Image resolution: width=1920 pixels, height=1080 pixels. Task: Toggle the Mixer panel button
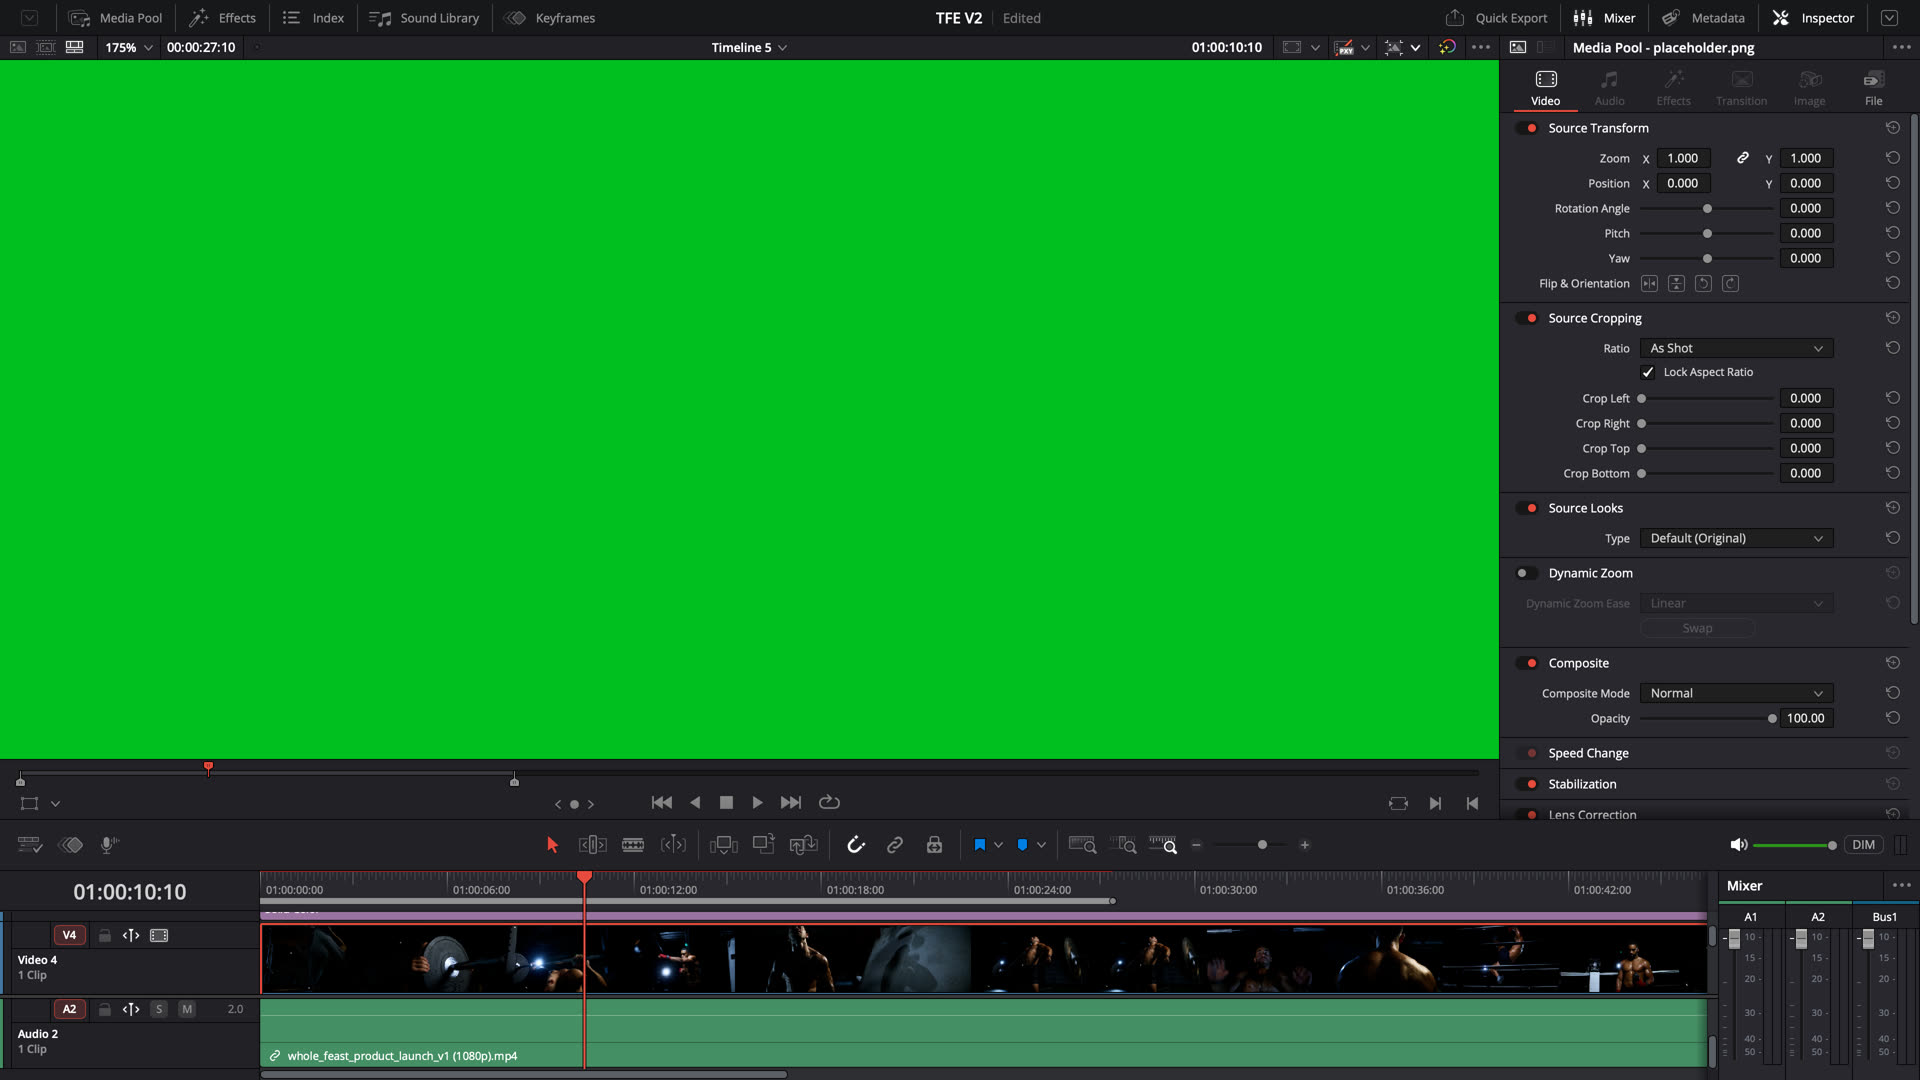click(1604, 18)
